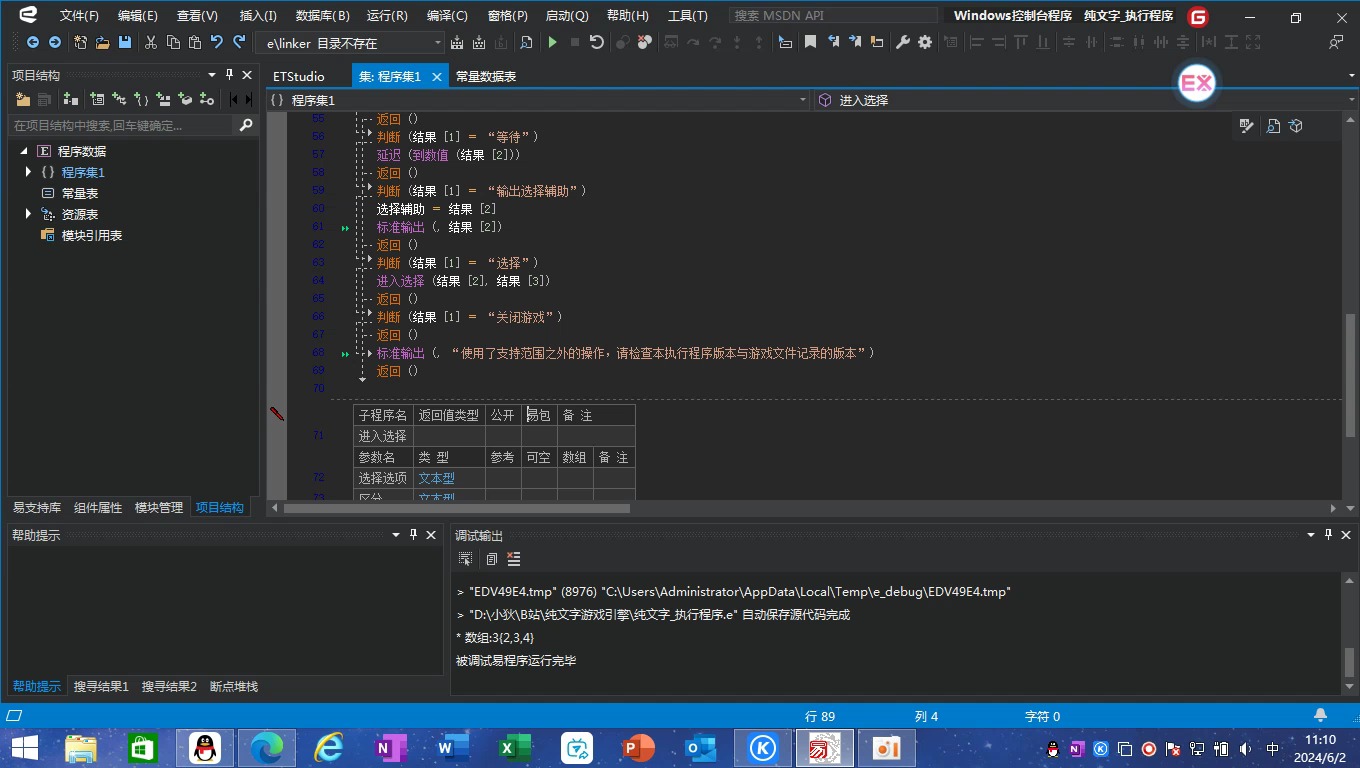Click the Run (green play) button
Viewport: 1360px width, 768px height.
pos(552,42)
